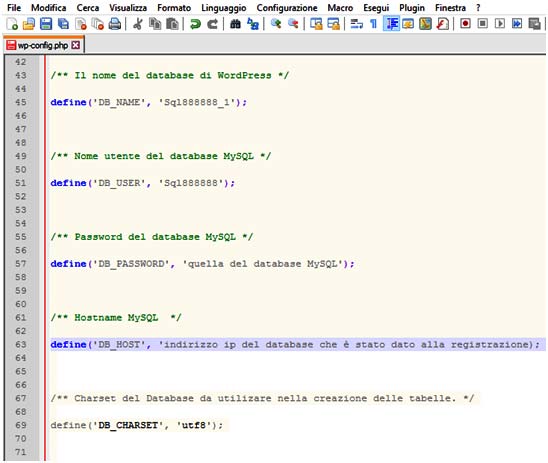Start macro recording with red dot icon
Image resolution: width=548 pixels, height=463 pixels.
point(465,24)
